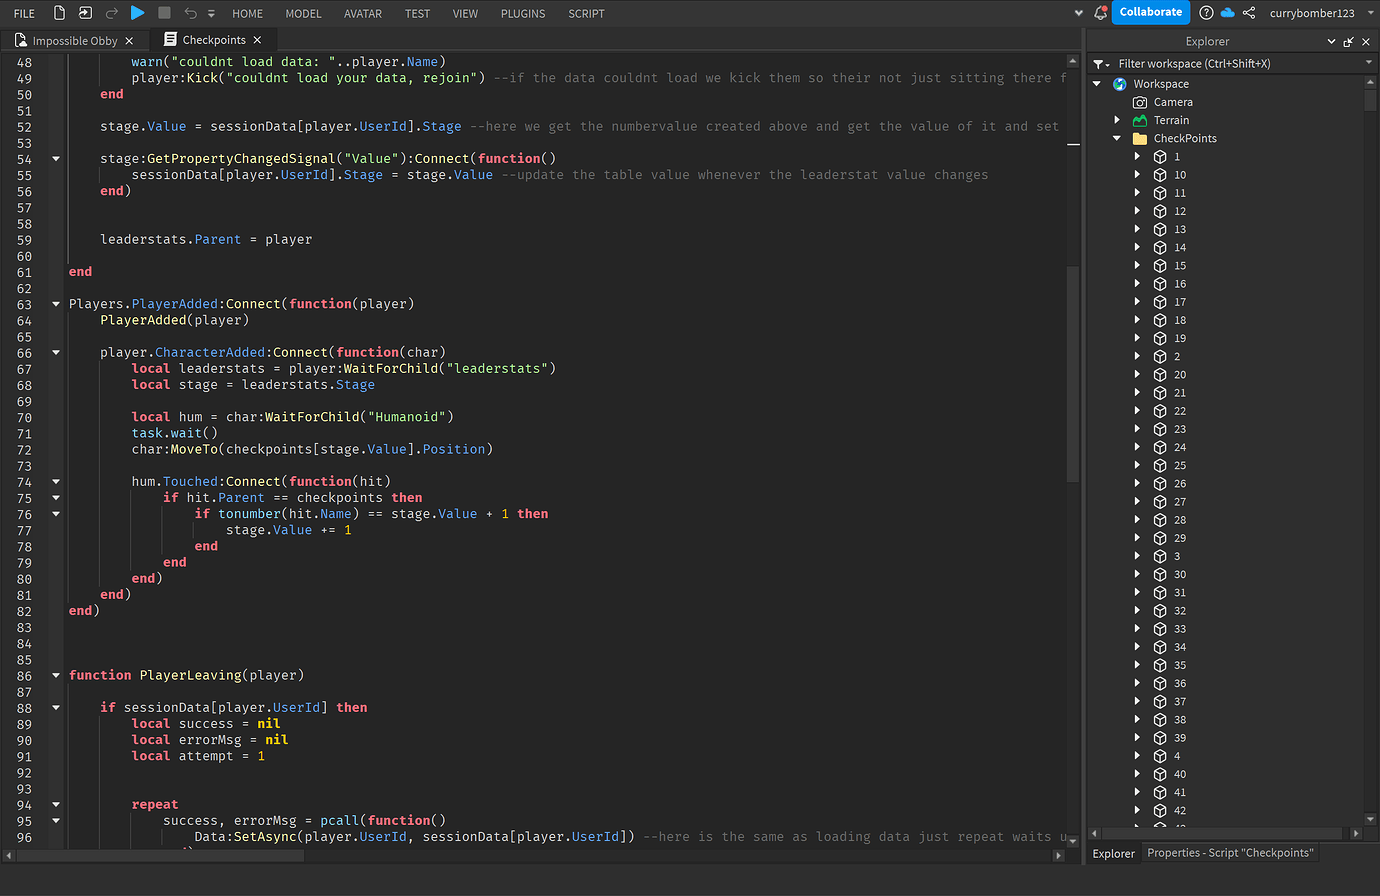Screen dimensions: 1380x896
Task: Click the New file icon in top toolbar
Action: [x=60, y=13]
